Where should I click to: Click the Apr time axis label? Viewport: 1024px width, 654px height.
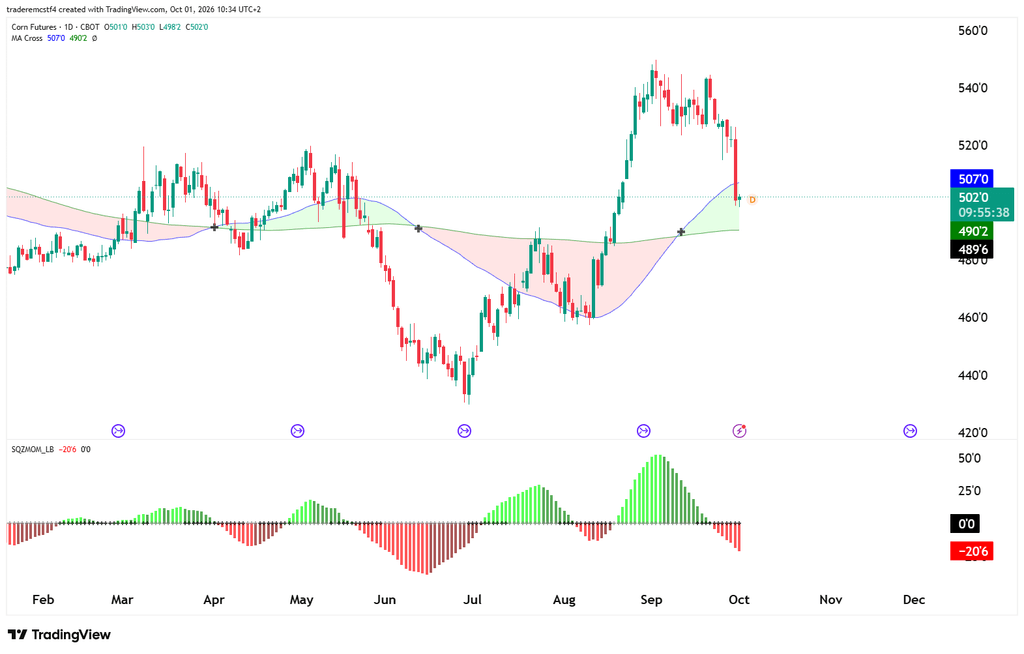pyautogui.click(x=214, y=600)
